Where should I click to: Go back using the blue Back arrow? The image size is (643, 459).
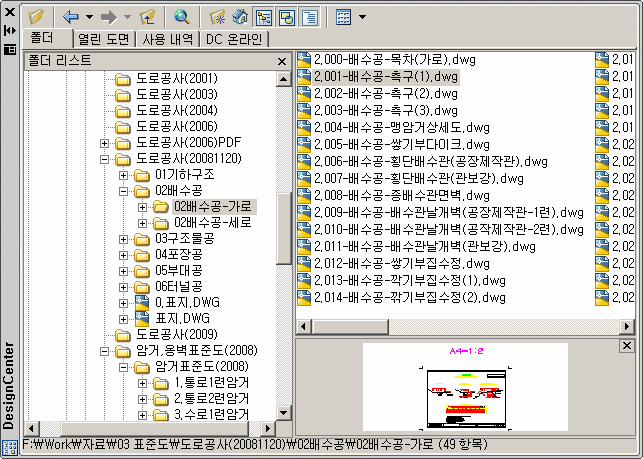[x=71, y=17]
